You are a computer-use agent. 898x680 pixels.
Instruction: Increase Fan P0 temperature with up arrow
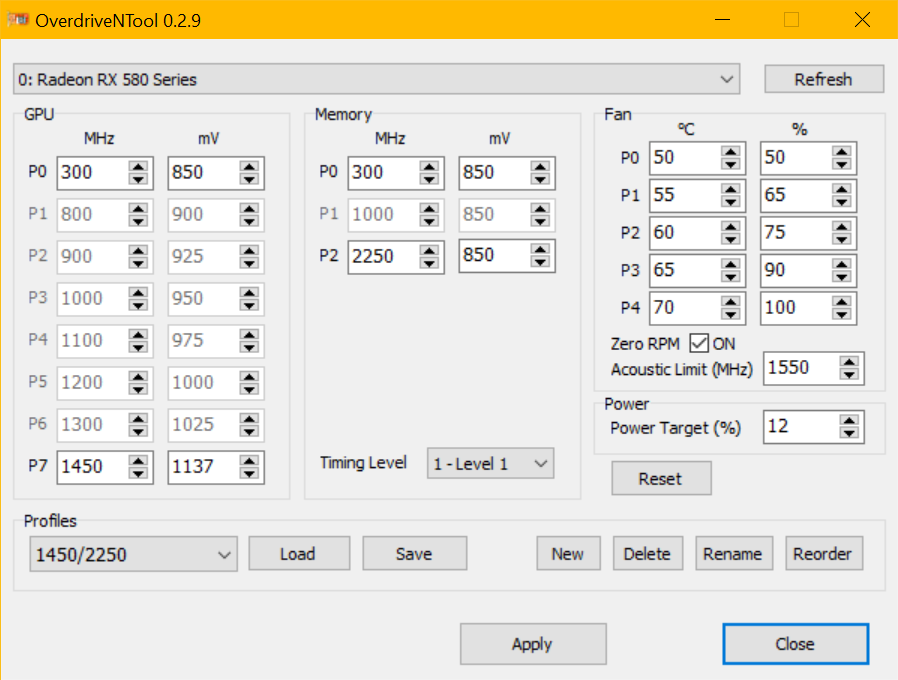coord(730,152)
